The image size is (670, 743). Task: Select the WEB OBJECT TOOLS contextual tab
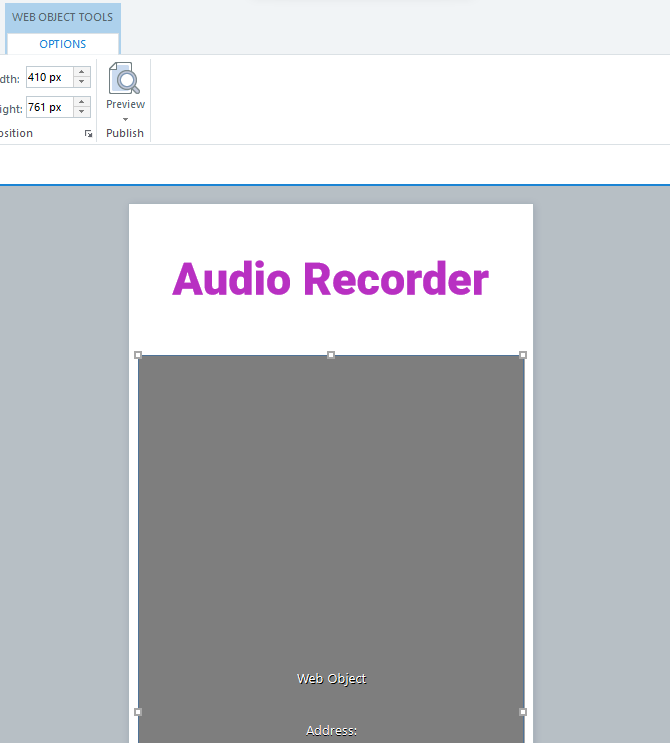63,17
